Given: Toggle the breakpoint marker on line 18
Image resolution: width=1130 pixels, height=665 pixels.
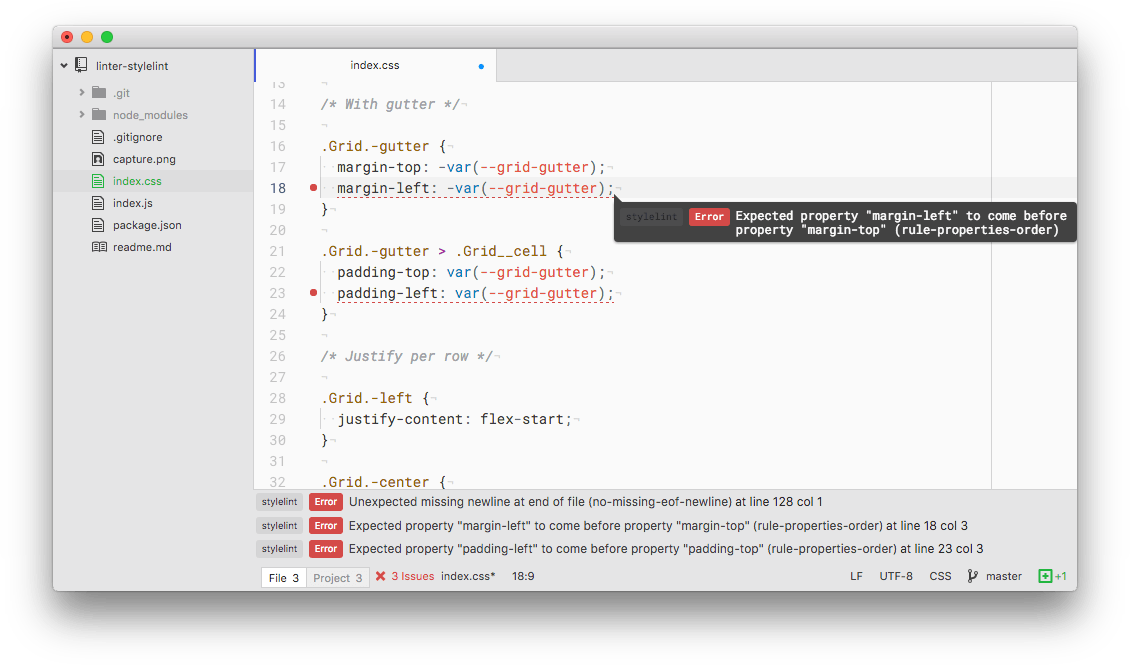Looking at the screenshot, I should coord(311,187).
